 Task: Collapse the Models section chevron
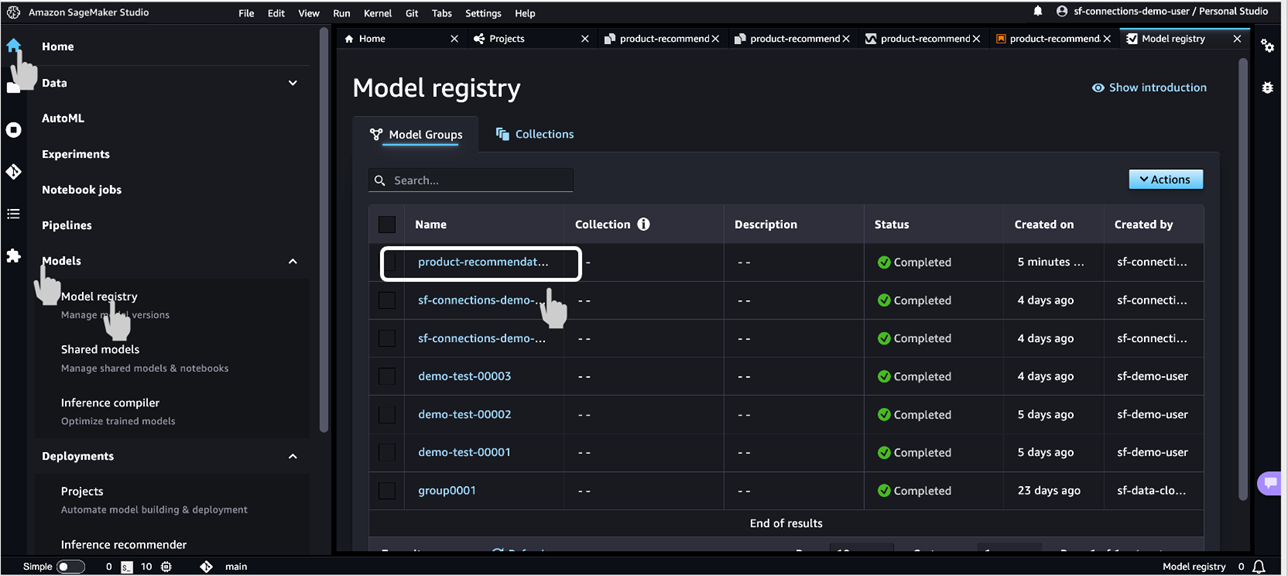pyautogui.click(x=293, y=261)
